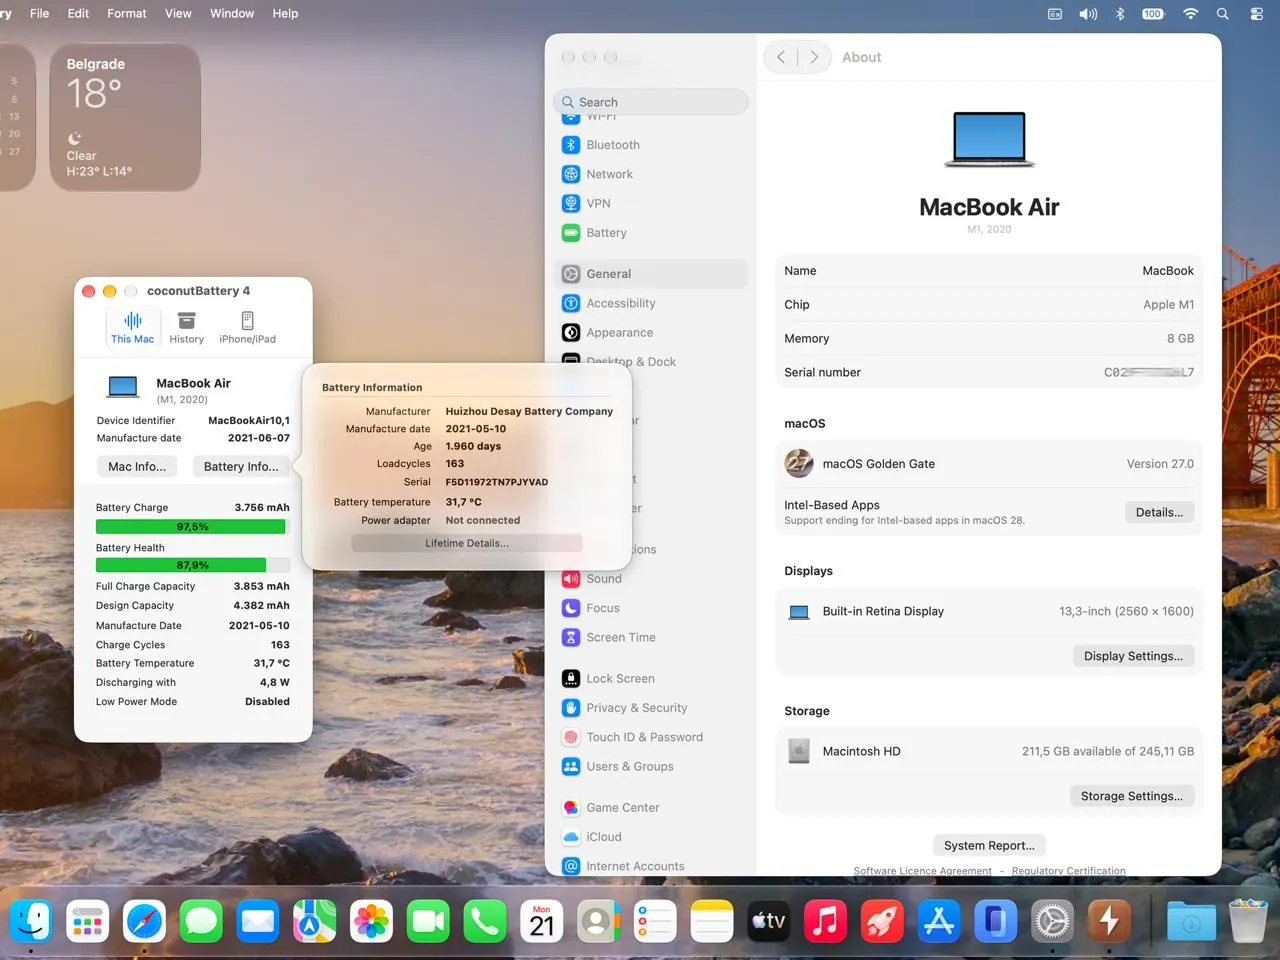Viewport: 1280px width, 960px height.
Task: Open Calendar from the Dock
Action: tap(541, 921)
